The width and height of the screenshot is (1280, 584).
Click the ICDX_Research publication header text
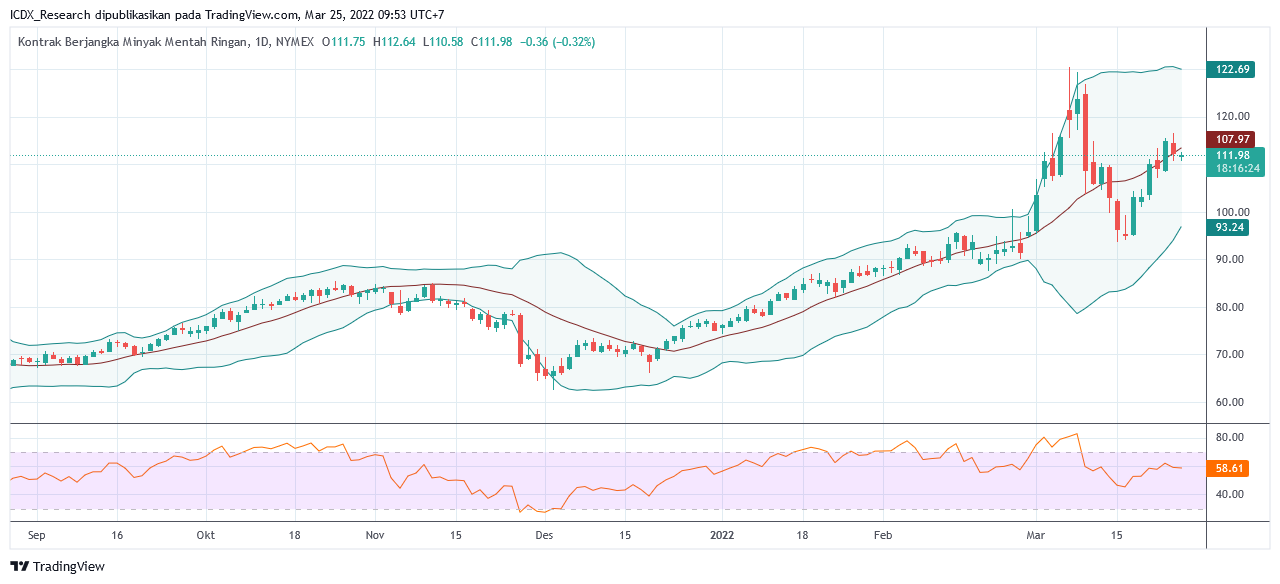226,15
